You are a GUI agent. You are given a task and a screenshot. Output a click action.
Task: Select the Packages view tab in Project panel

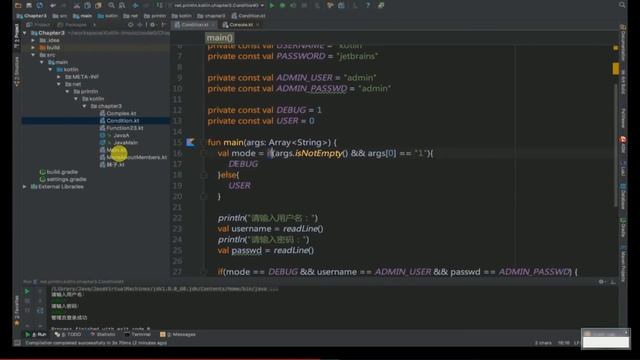pos(72,25)
